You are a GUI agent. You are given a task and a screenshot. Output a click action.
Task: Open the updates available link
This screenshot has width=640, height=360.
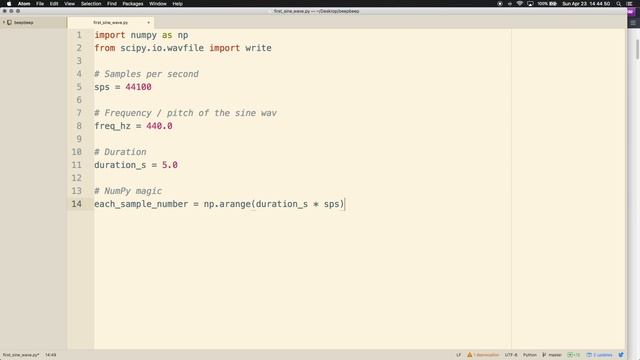click(600, 355)
